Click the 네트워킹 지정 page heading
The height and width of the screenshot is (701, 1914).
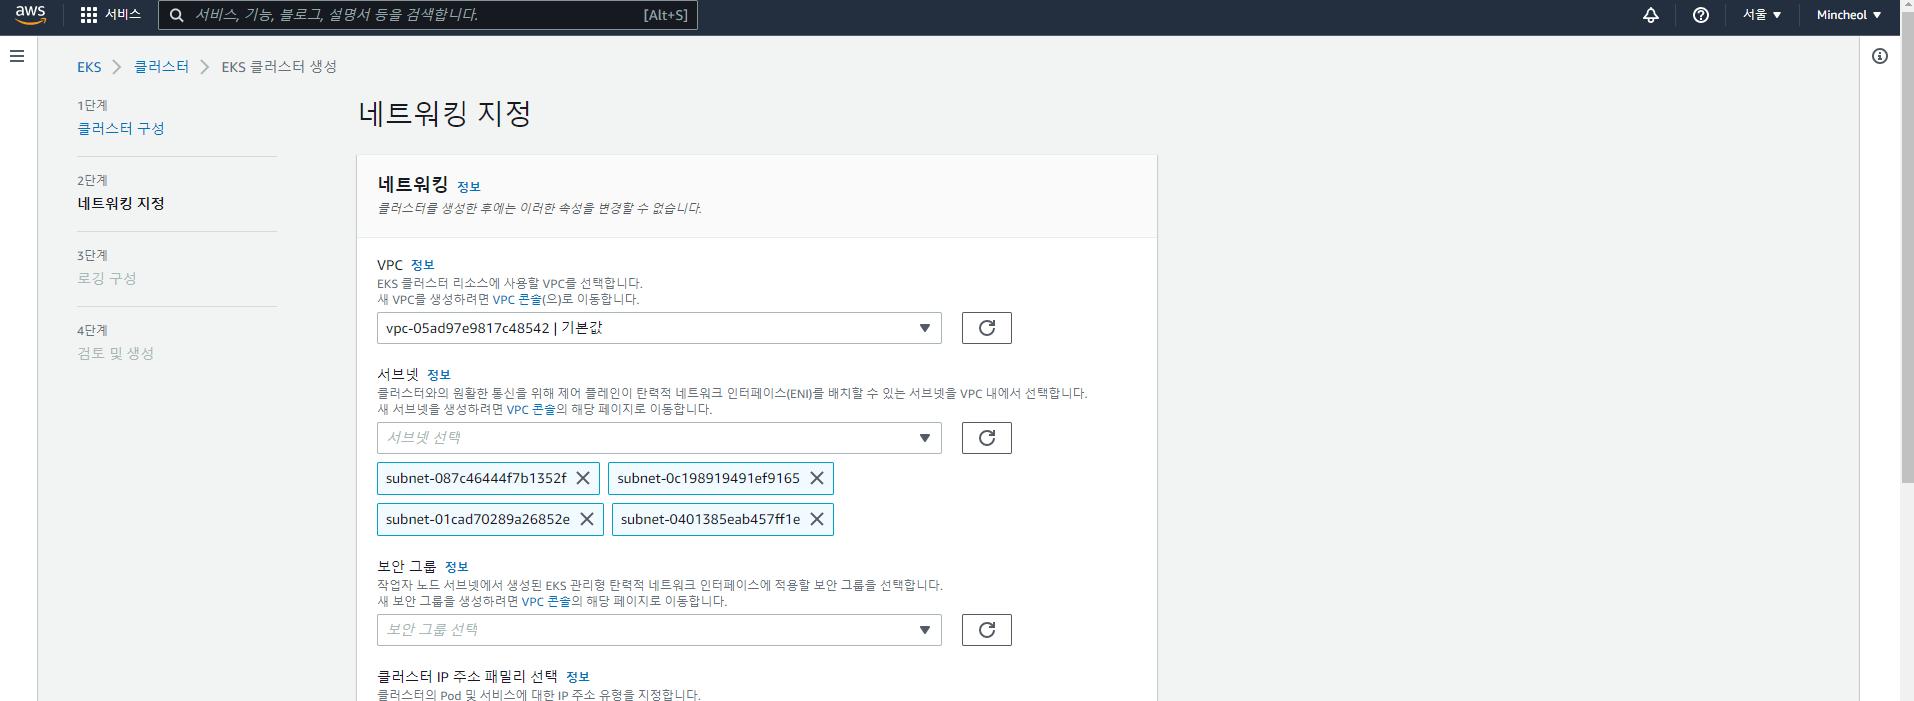(x=444, y=113)
